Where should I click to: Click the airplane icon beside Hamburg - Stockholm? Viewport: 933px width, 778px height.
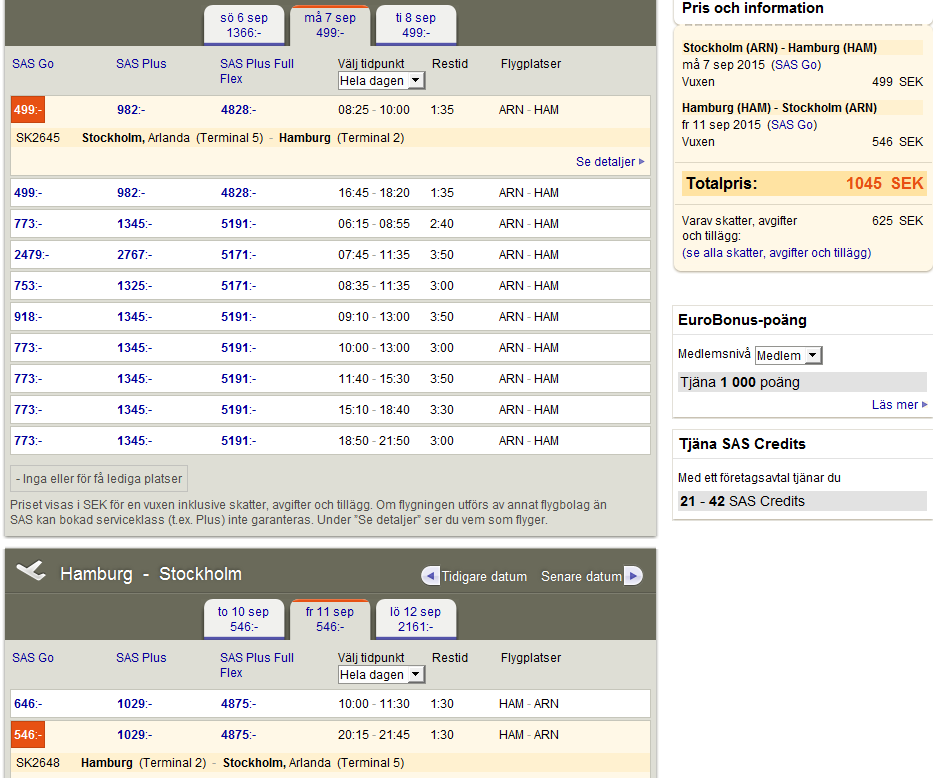(x=31, y=570)
